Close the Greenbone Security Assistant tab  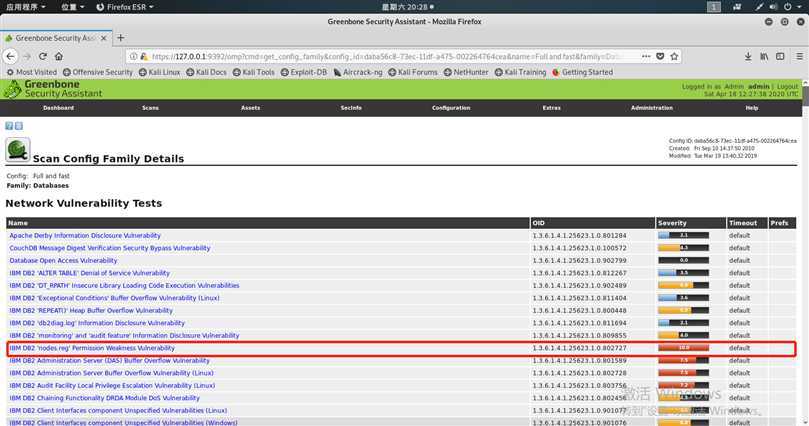click(x=104, y=38)
